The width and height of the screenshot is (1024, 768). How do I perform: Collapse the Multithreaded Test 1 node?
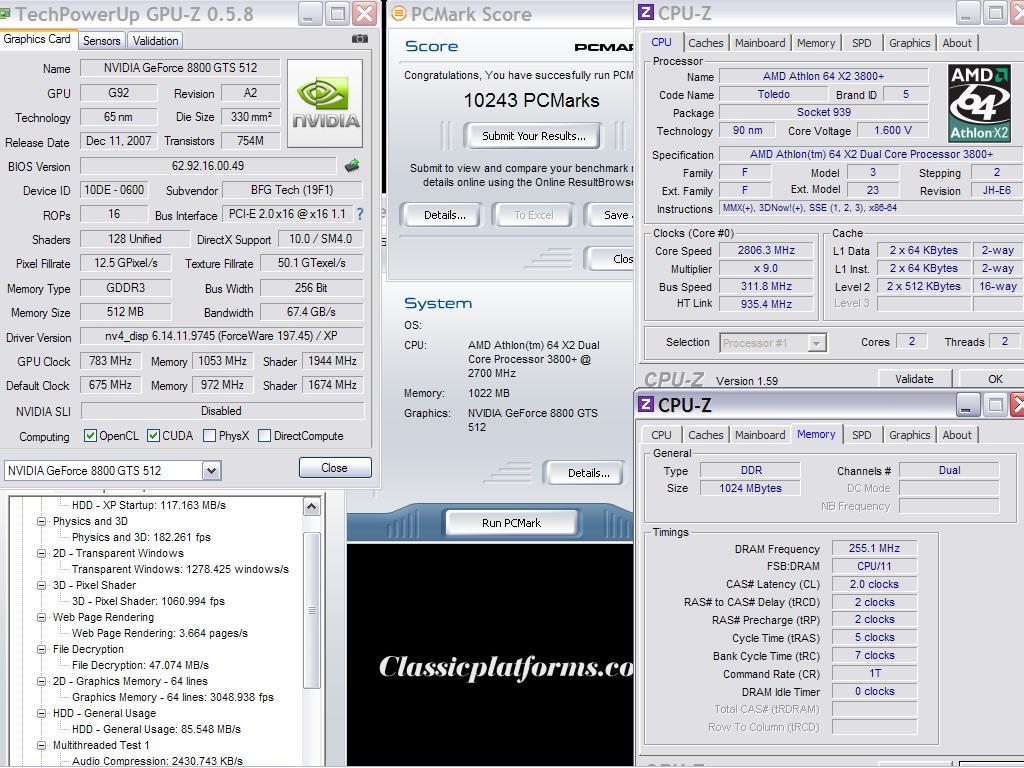(x=41, y=745)
